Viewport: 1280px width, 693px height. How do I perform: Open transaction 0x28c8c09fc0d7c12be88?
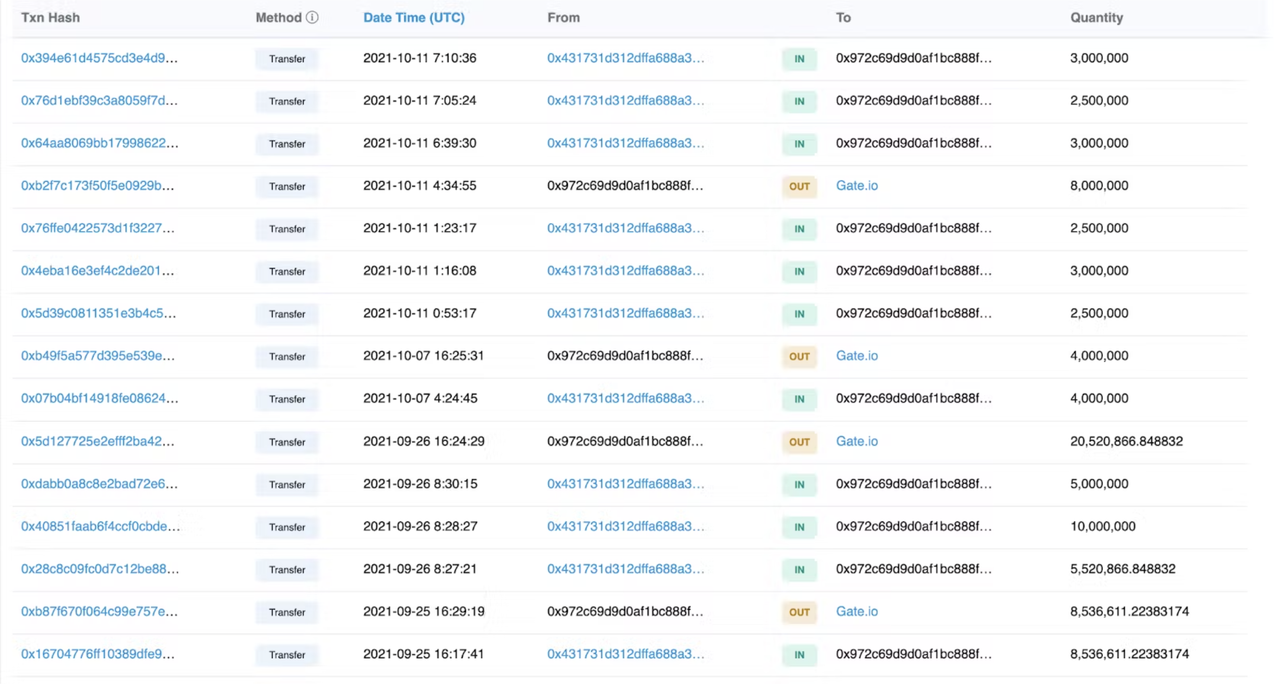click(x=100, y=569)
